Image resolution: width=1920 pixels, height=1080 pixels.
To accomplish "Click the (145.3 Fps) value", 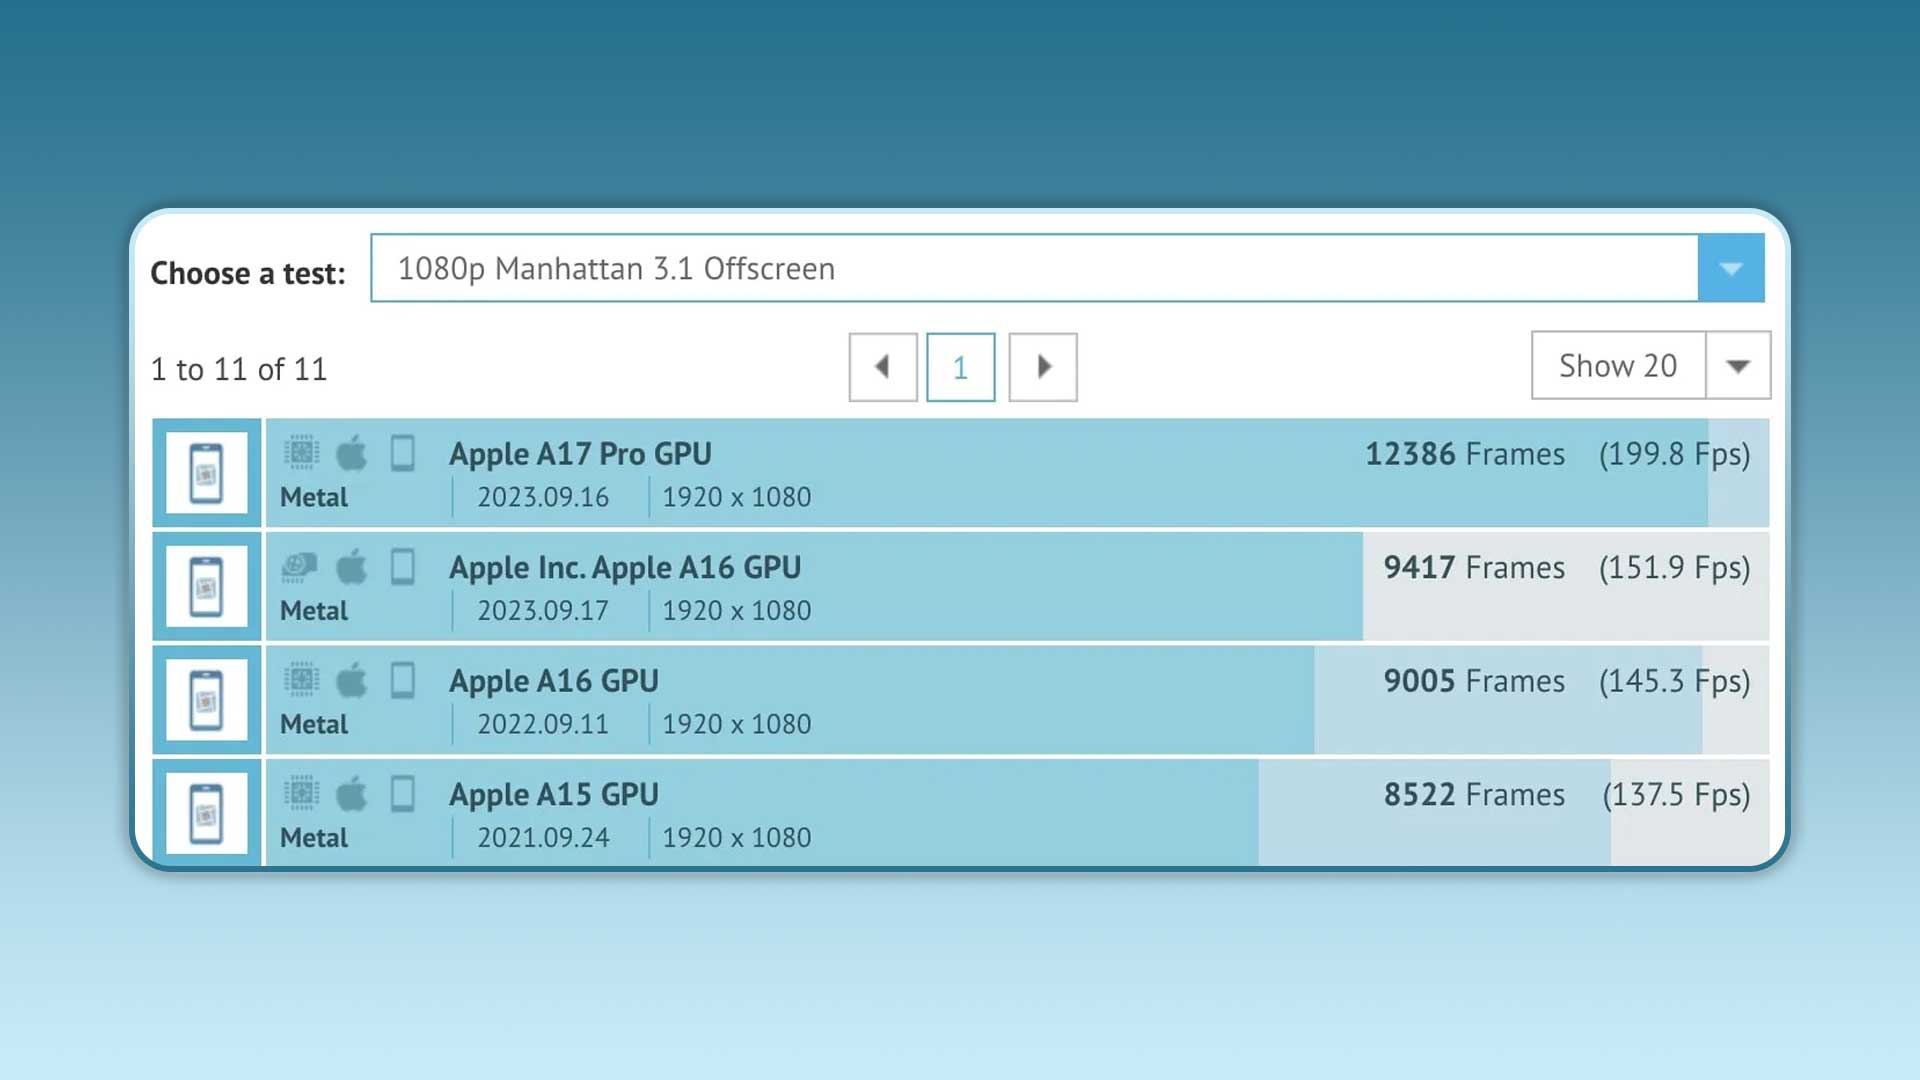I will 1675,682.
